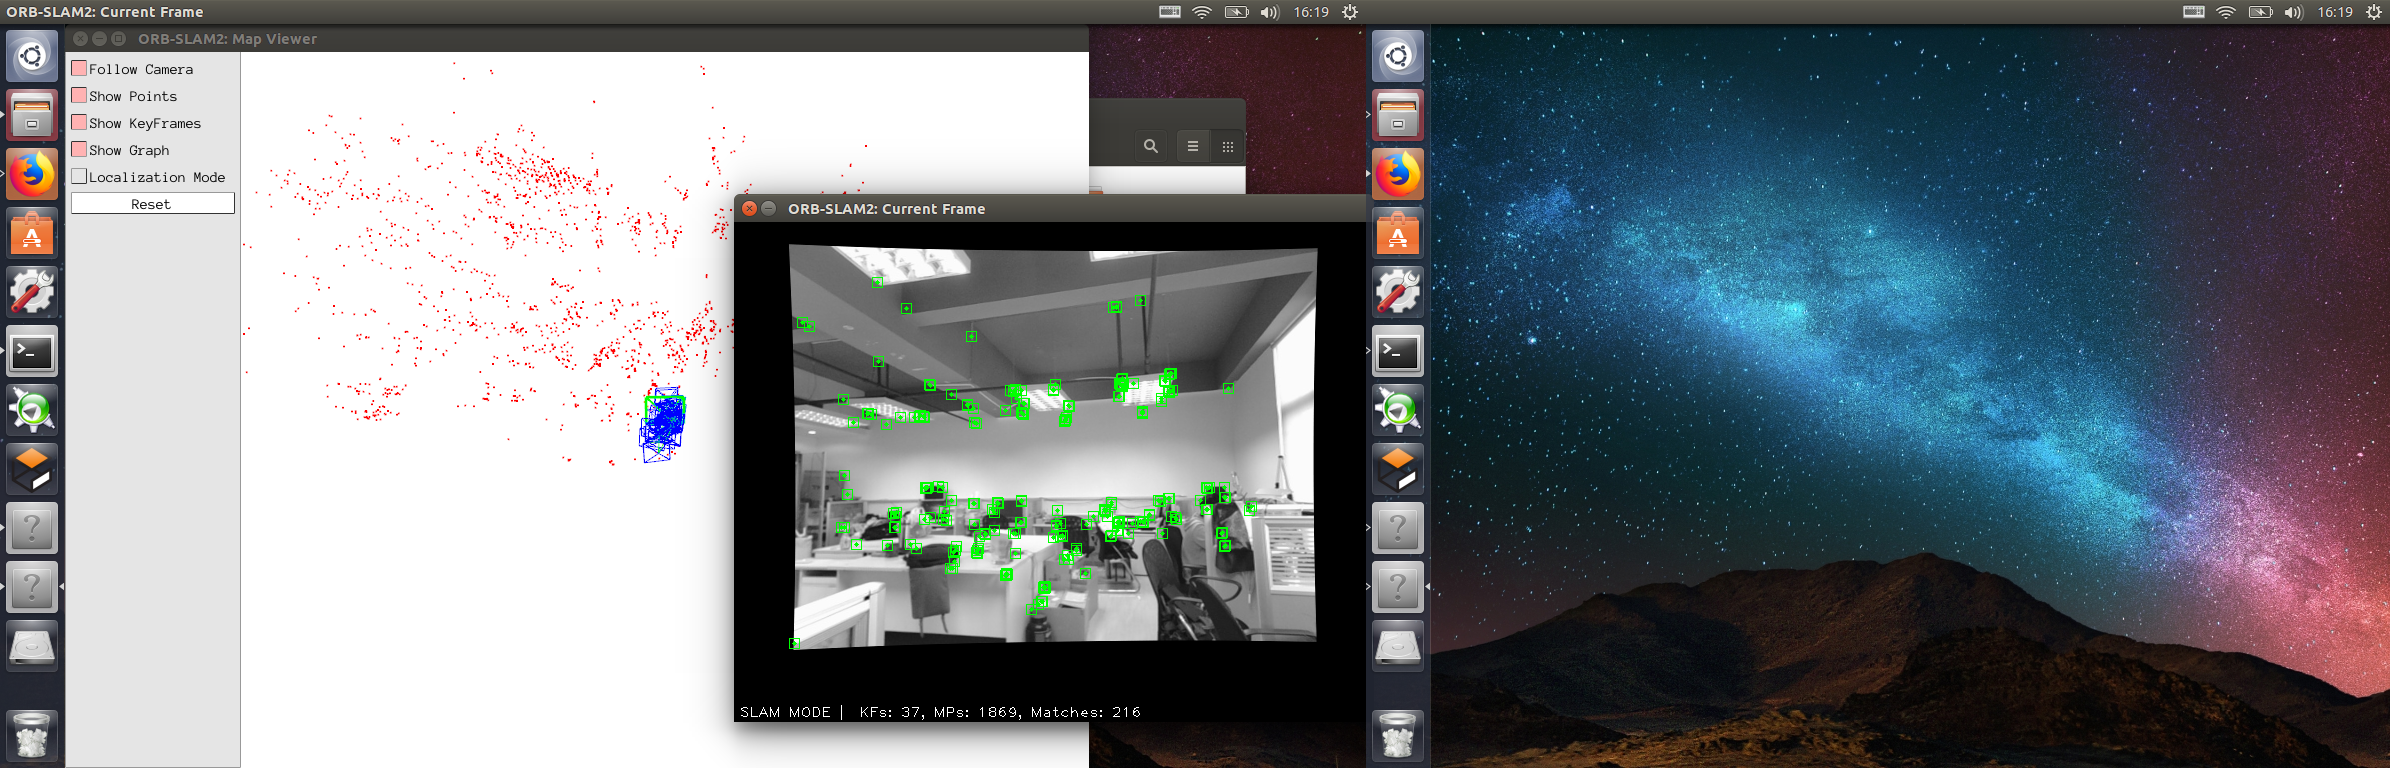Toggle the Follow Camera checkbox
The image size is (2390, 768).
click(79, 68)
